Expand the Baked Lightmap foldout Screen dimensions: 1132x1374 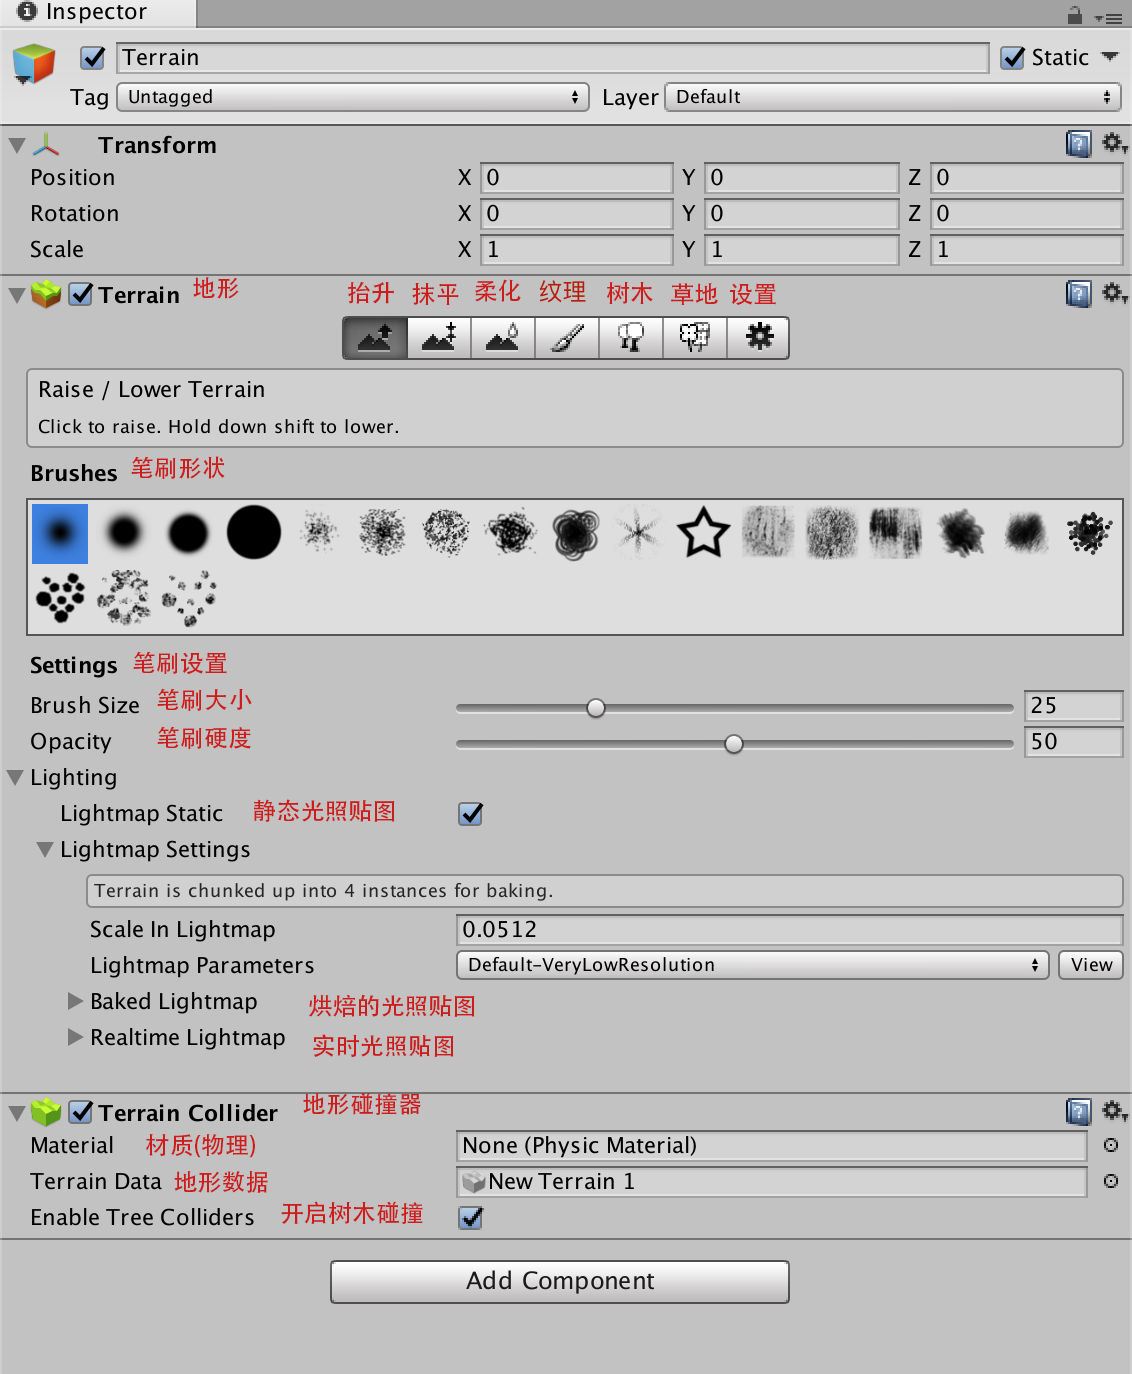75,1001
